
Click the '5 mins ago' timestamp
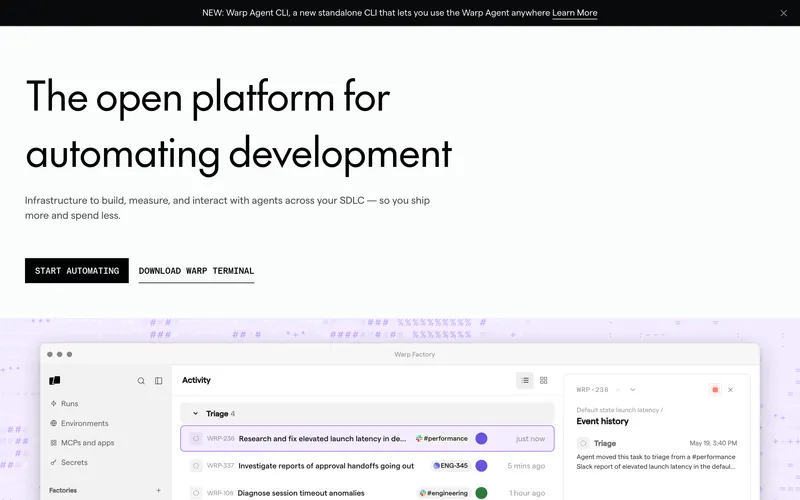526,466
